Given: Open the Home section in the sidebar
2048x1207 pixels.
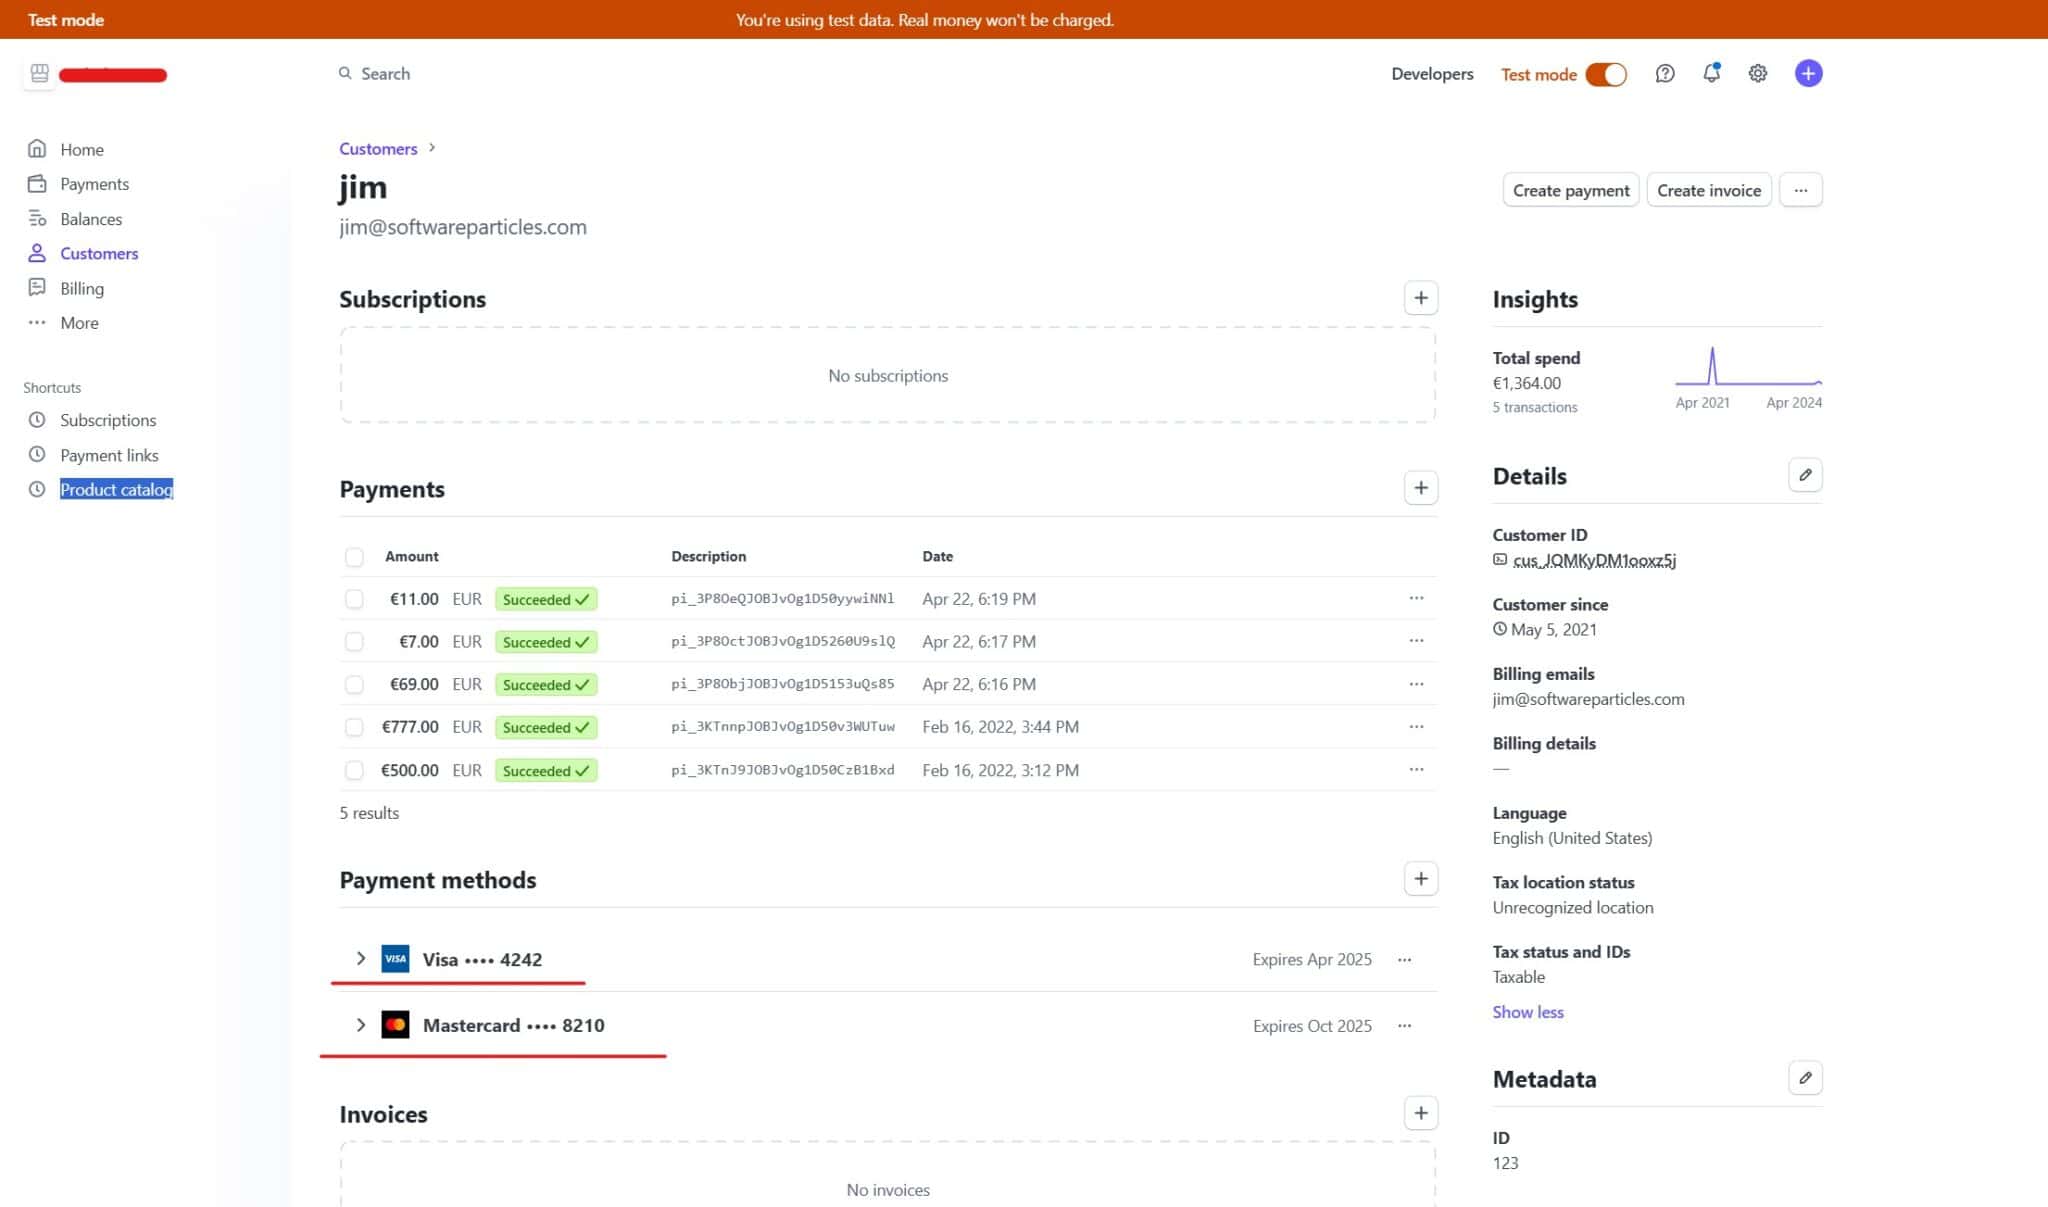Looking at the screenshot, I should click(82, 149).
